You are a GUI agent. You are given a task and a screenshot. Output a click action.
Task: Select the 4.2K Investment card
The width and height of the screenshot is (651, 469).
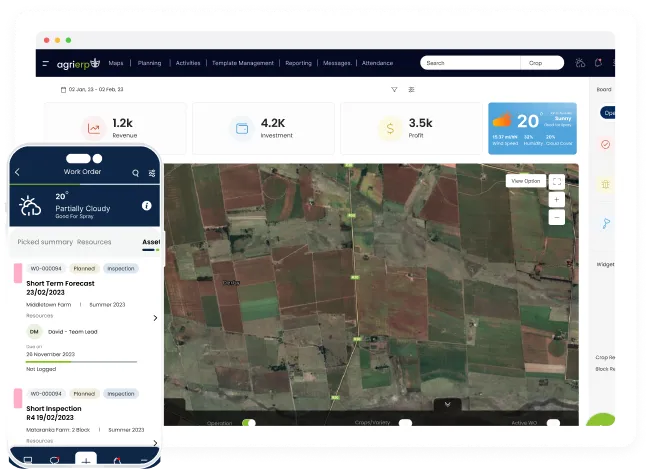point(263,128)
